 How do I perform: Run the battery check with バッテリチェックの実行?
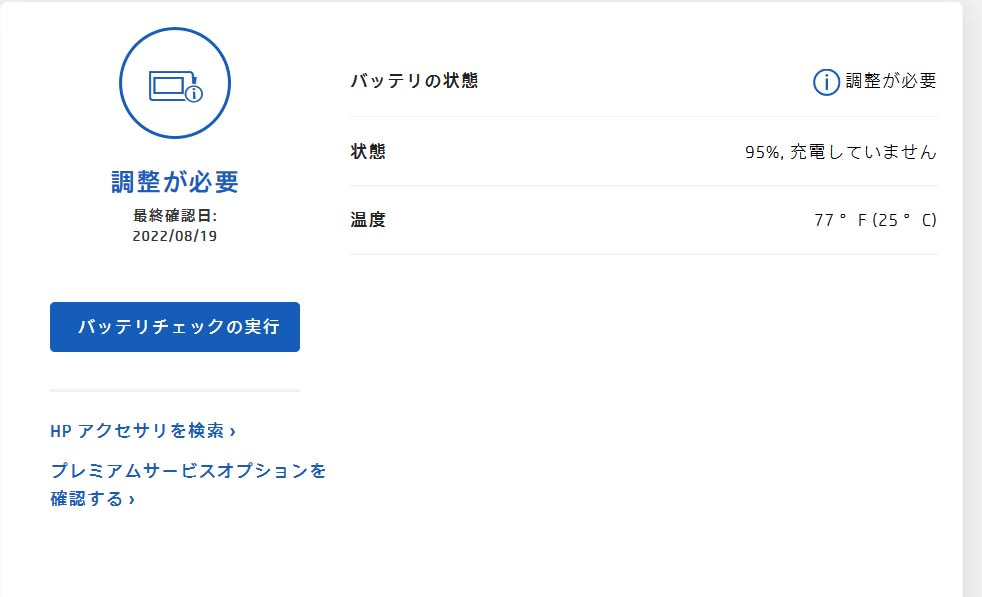(175, 327)
